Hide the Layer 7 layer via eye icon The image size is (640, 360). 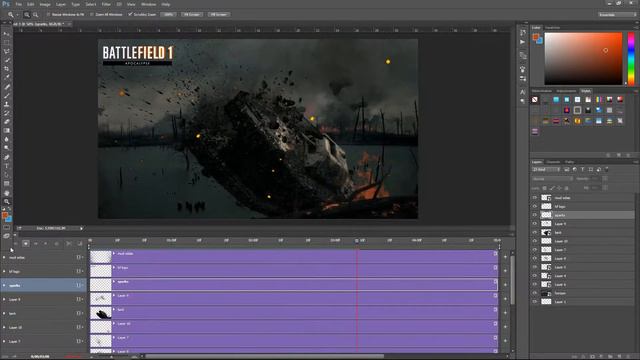534,250
